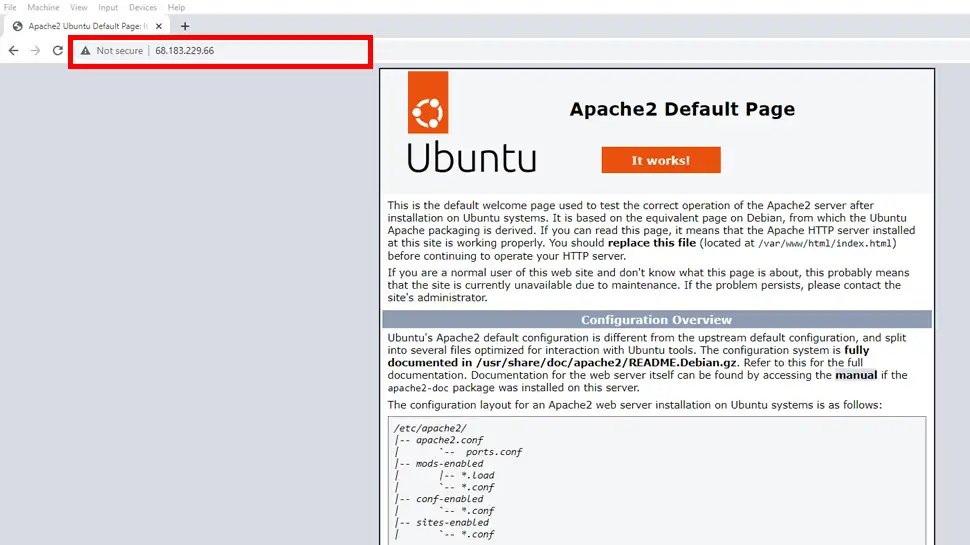Viewport: 970px width, 545px height.
Task: Click the Configuration Overview section header
Action: [656, 320]
